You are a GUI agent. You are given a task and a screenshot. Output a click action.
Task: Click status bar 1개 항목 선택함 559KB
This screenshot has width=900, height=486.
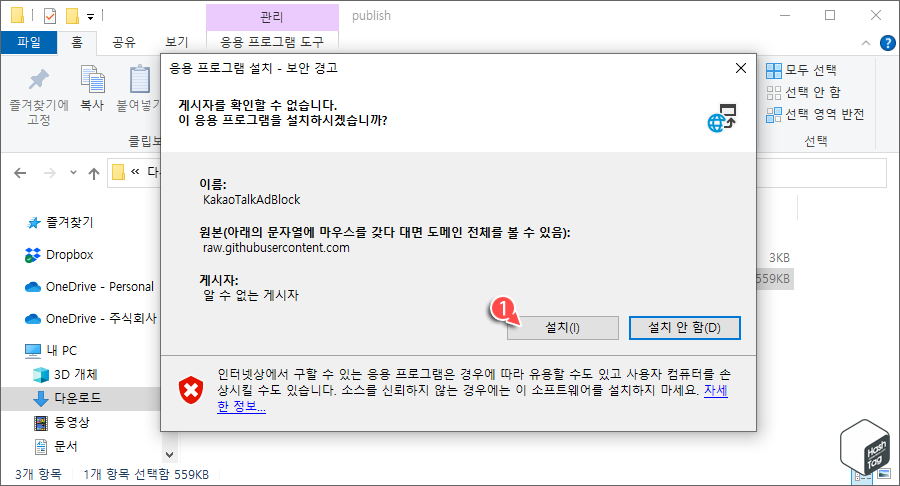pyautogui.click(x=146, y=475)
